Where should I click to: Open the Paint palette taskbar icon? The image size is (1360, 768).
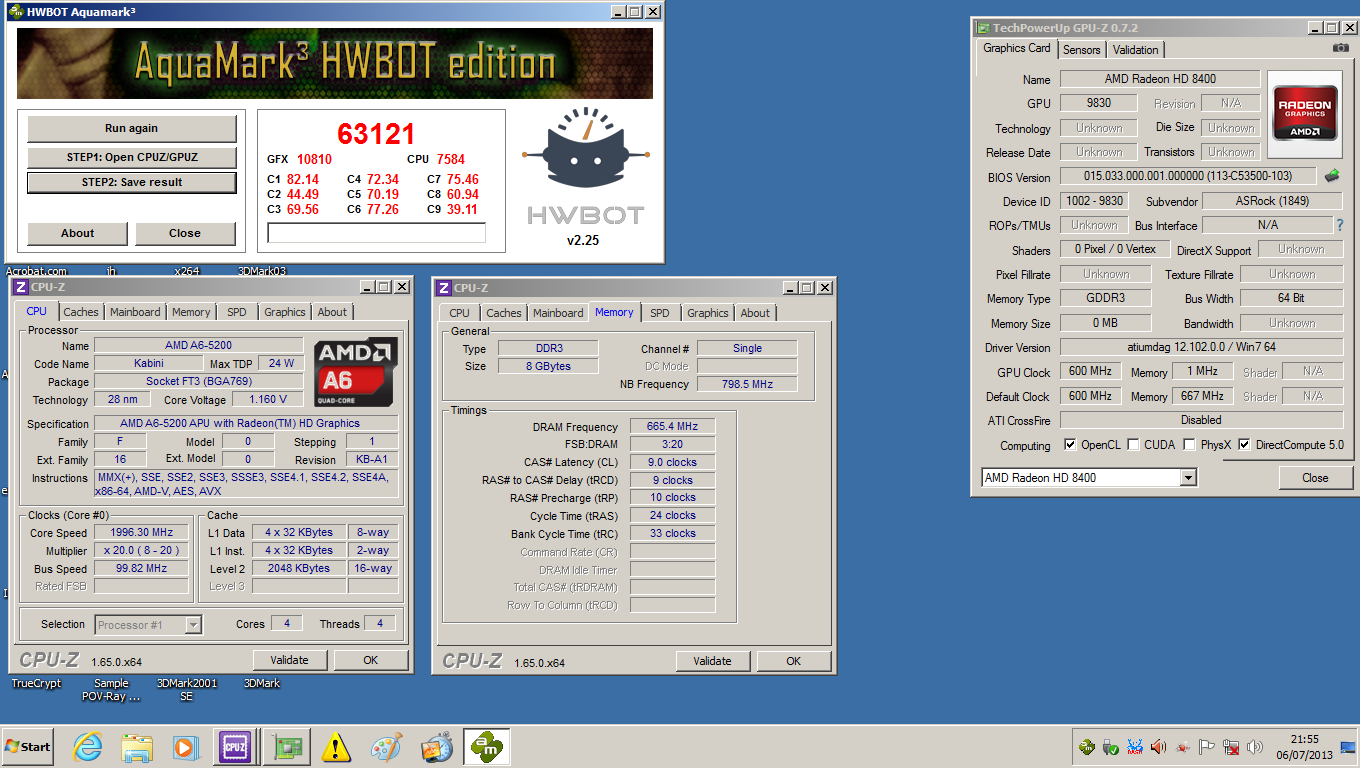(x=387, y=747)
